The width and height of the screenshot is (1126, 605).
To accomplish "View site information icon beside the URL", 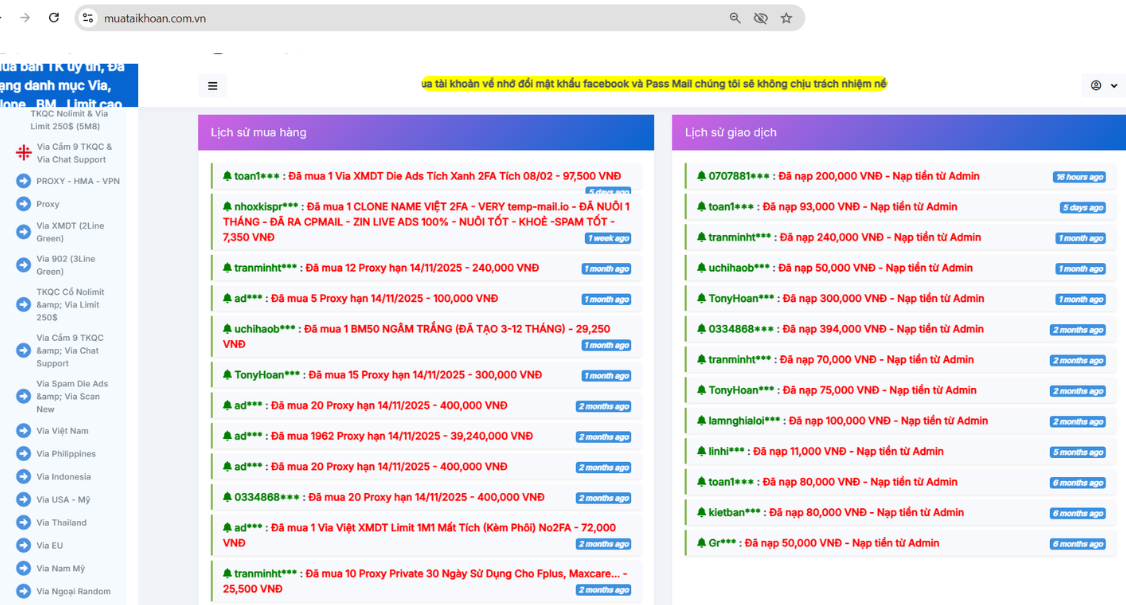I will (88, 18).
